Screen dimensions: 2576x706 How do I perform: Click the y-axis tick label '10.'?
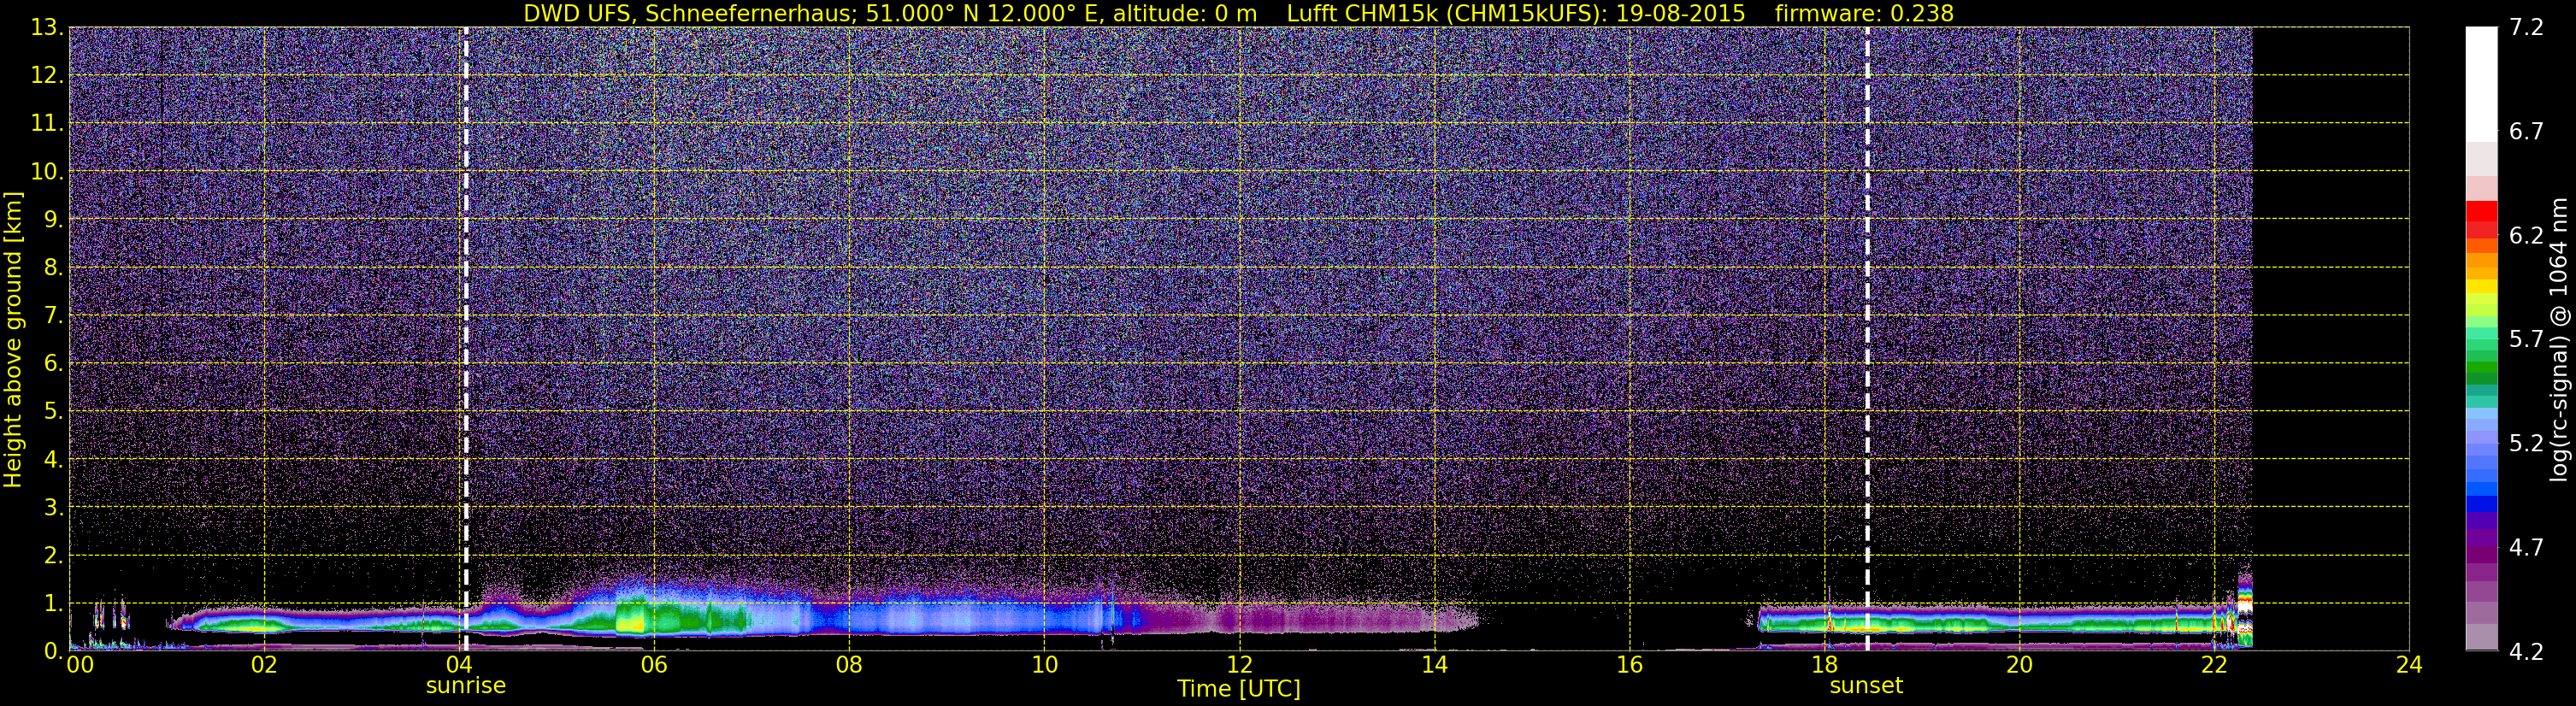point(47,172)
